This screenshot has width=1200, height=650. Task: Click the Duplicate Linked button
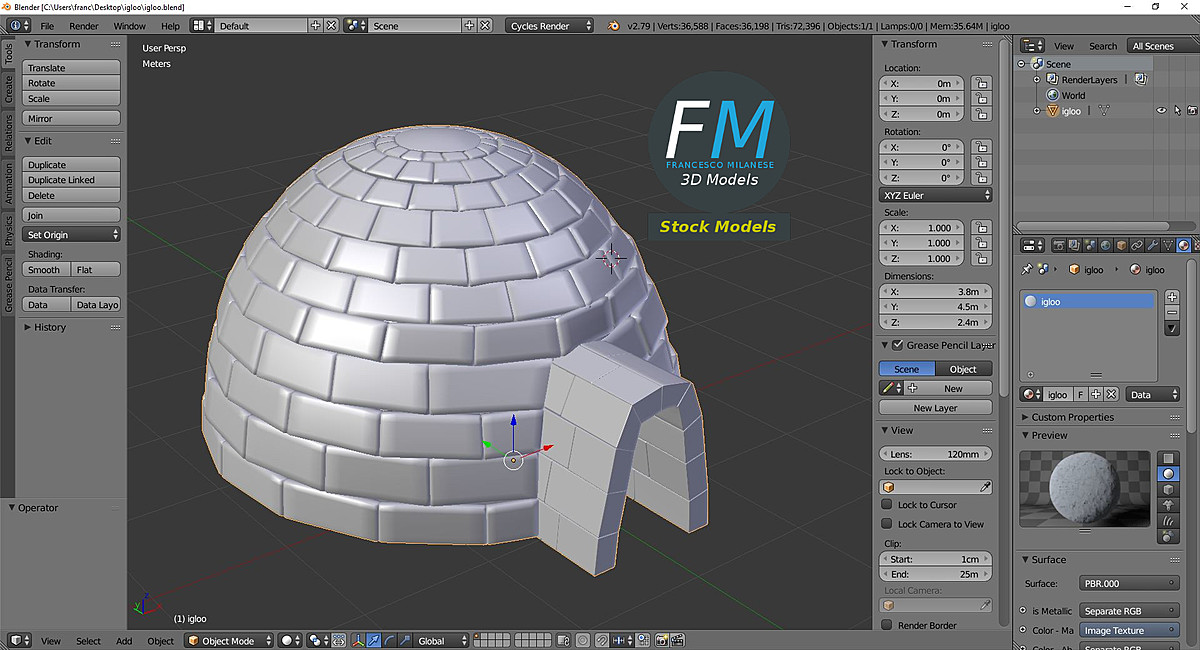[x=71, y=180]
